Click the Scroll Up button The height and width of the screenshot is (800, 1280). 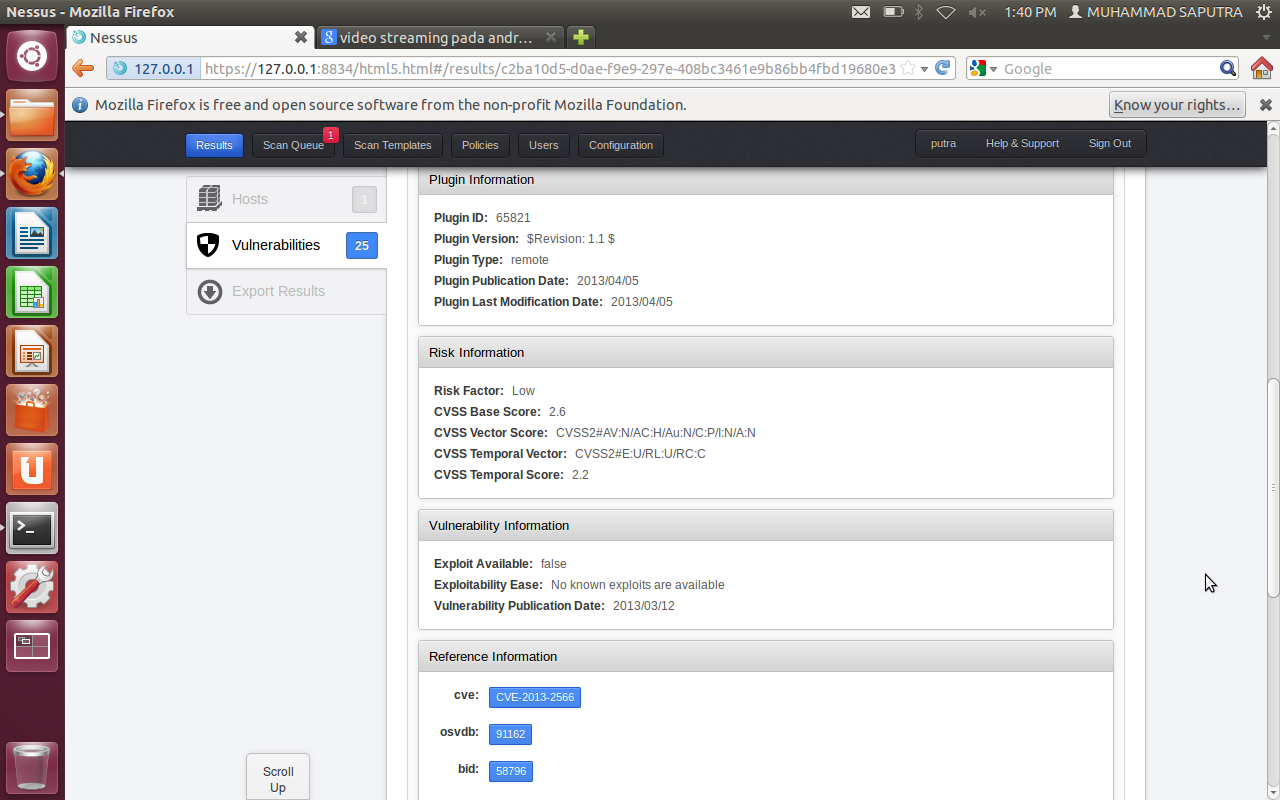pyautogui.click(x=277, y=778)
